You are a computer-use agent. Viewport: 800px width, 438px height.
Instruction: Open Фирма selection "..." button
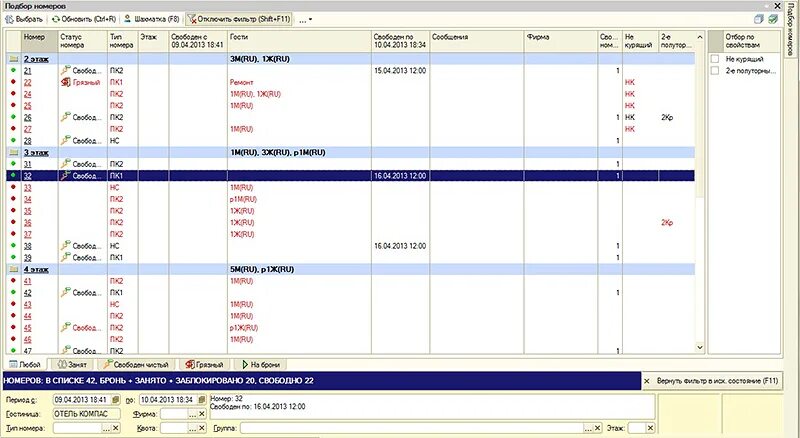(192, 414)
